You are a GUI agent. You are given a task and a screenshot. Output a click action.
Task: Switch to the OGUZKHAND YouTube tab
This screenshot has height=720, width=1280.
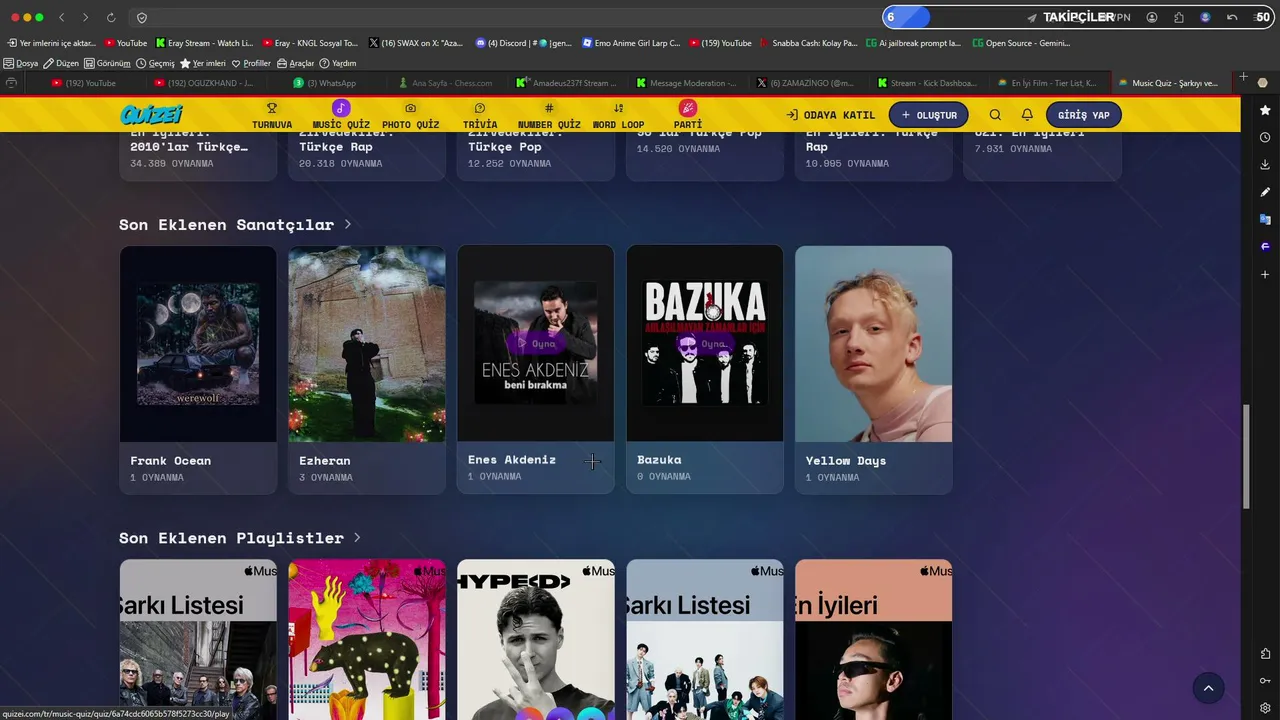[203, 83]
